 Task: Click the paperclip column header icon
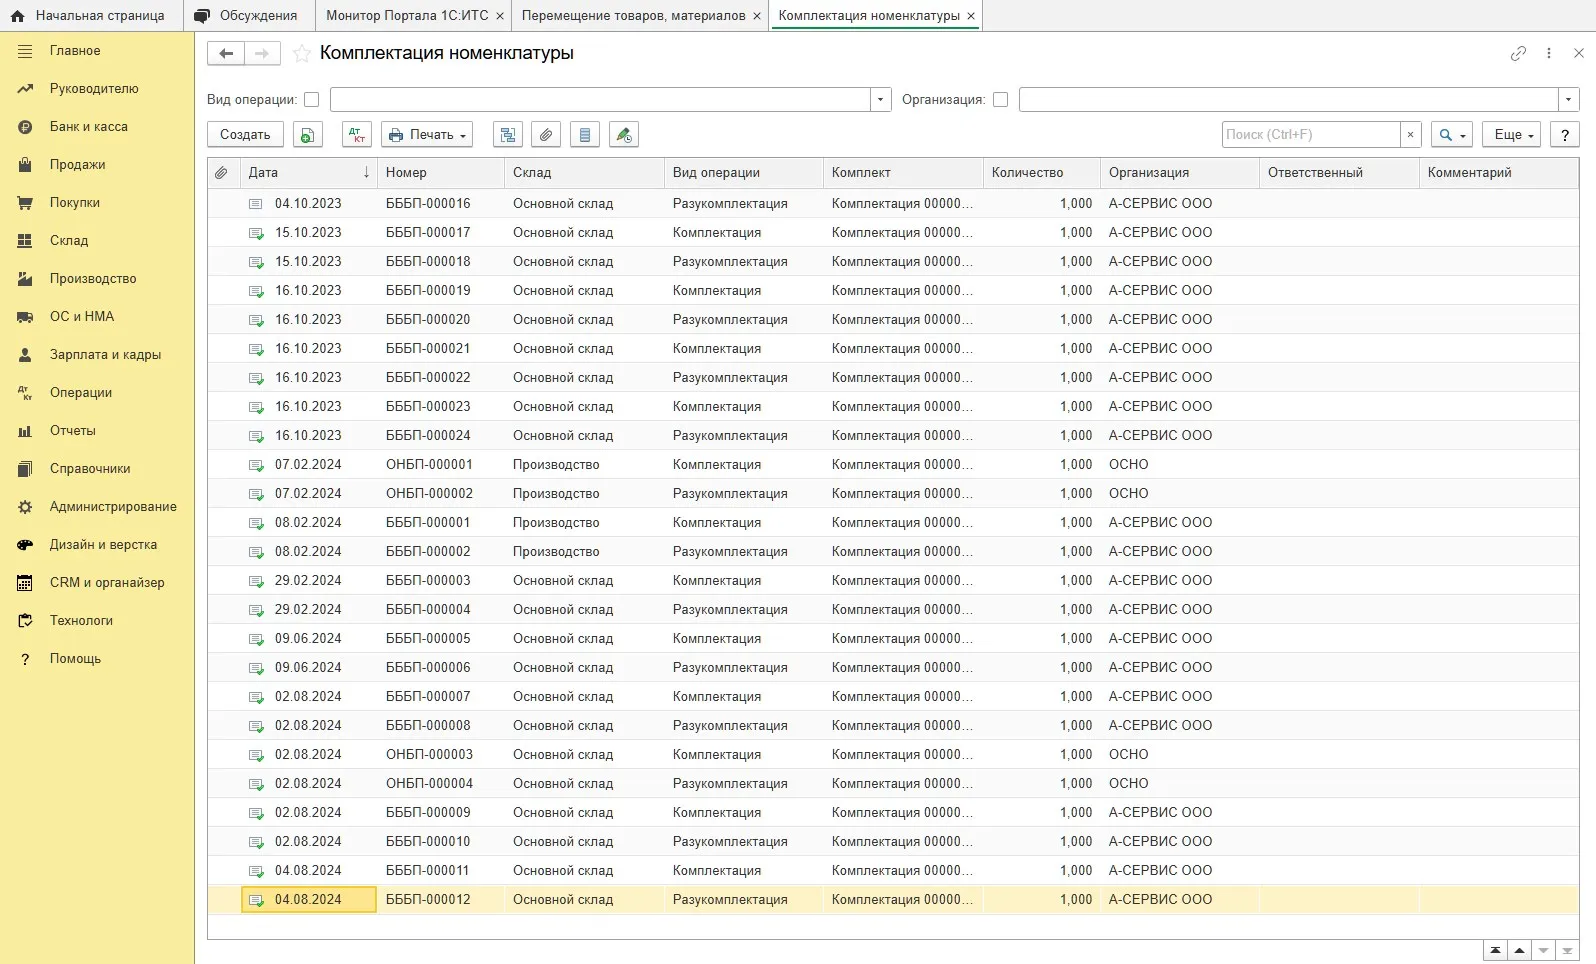coord(221,173)
